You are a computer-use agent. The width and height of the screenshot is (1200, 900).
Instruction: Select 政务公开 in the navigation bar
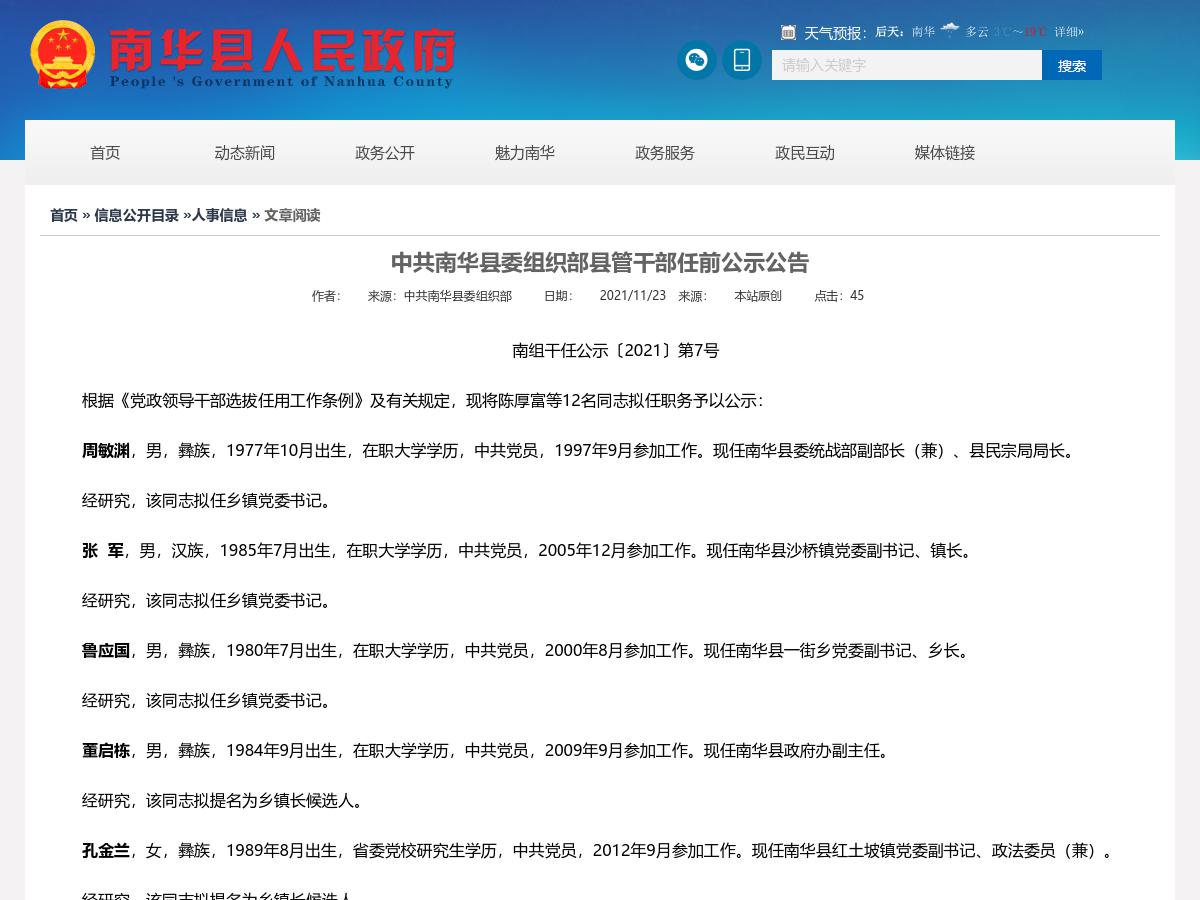(x=384, y=153)
